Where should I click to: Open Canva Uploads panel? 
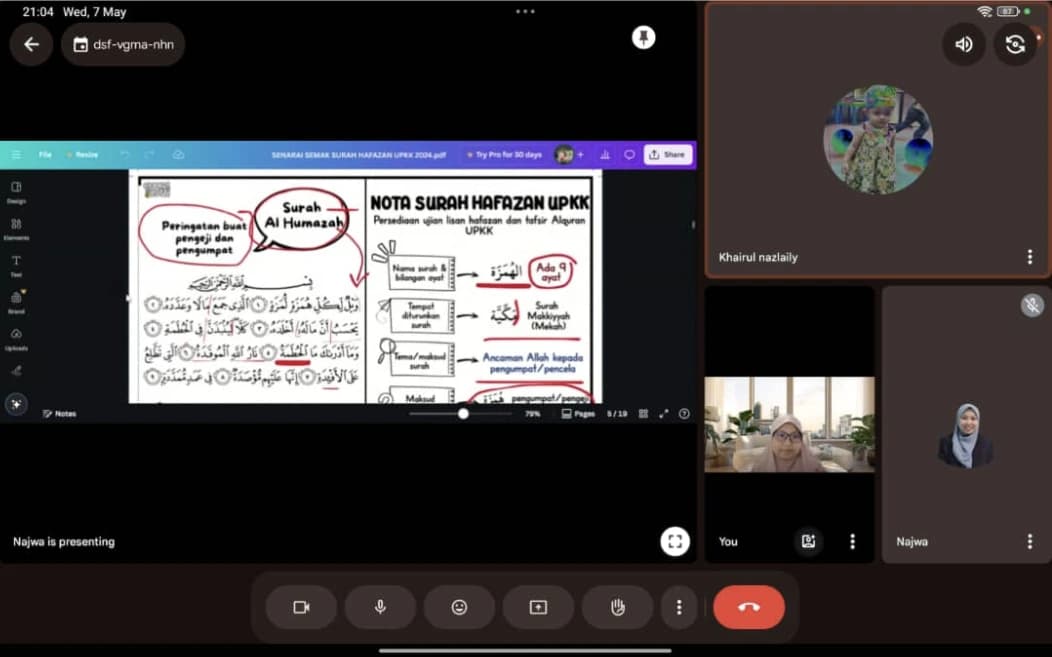[16, 339]
